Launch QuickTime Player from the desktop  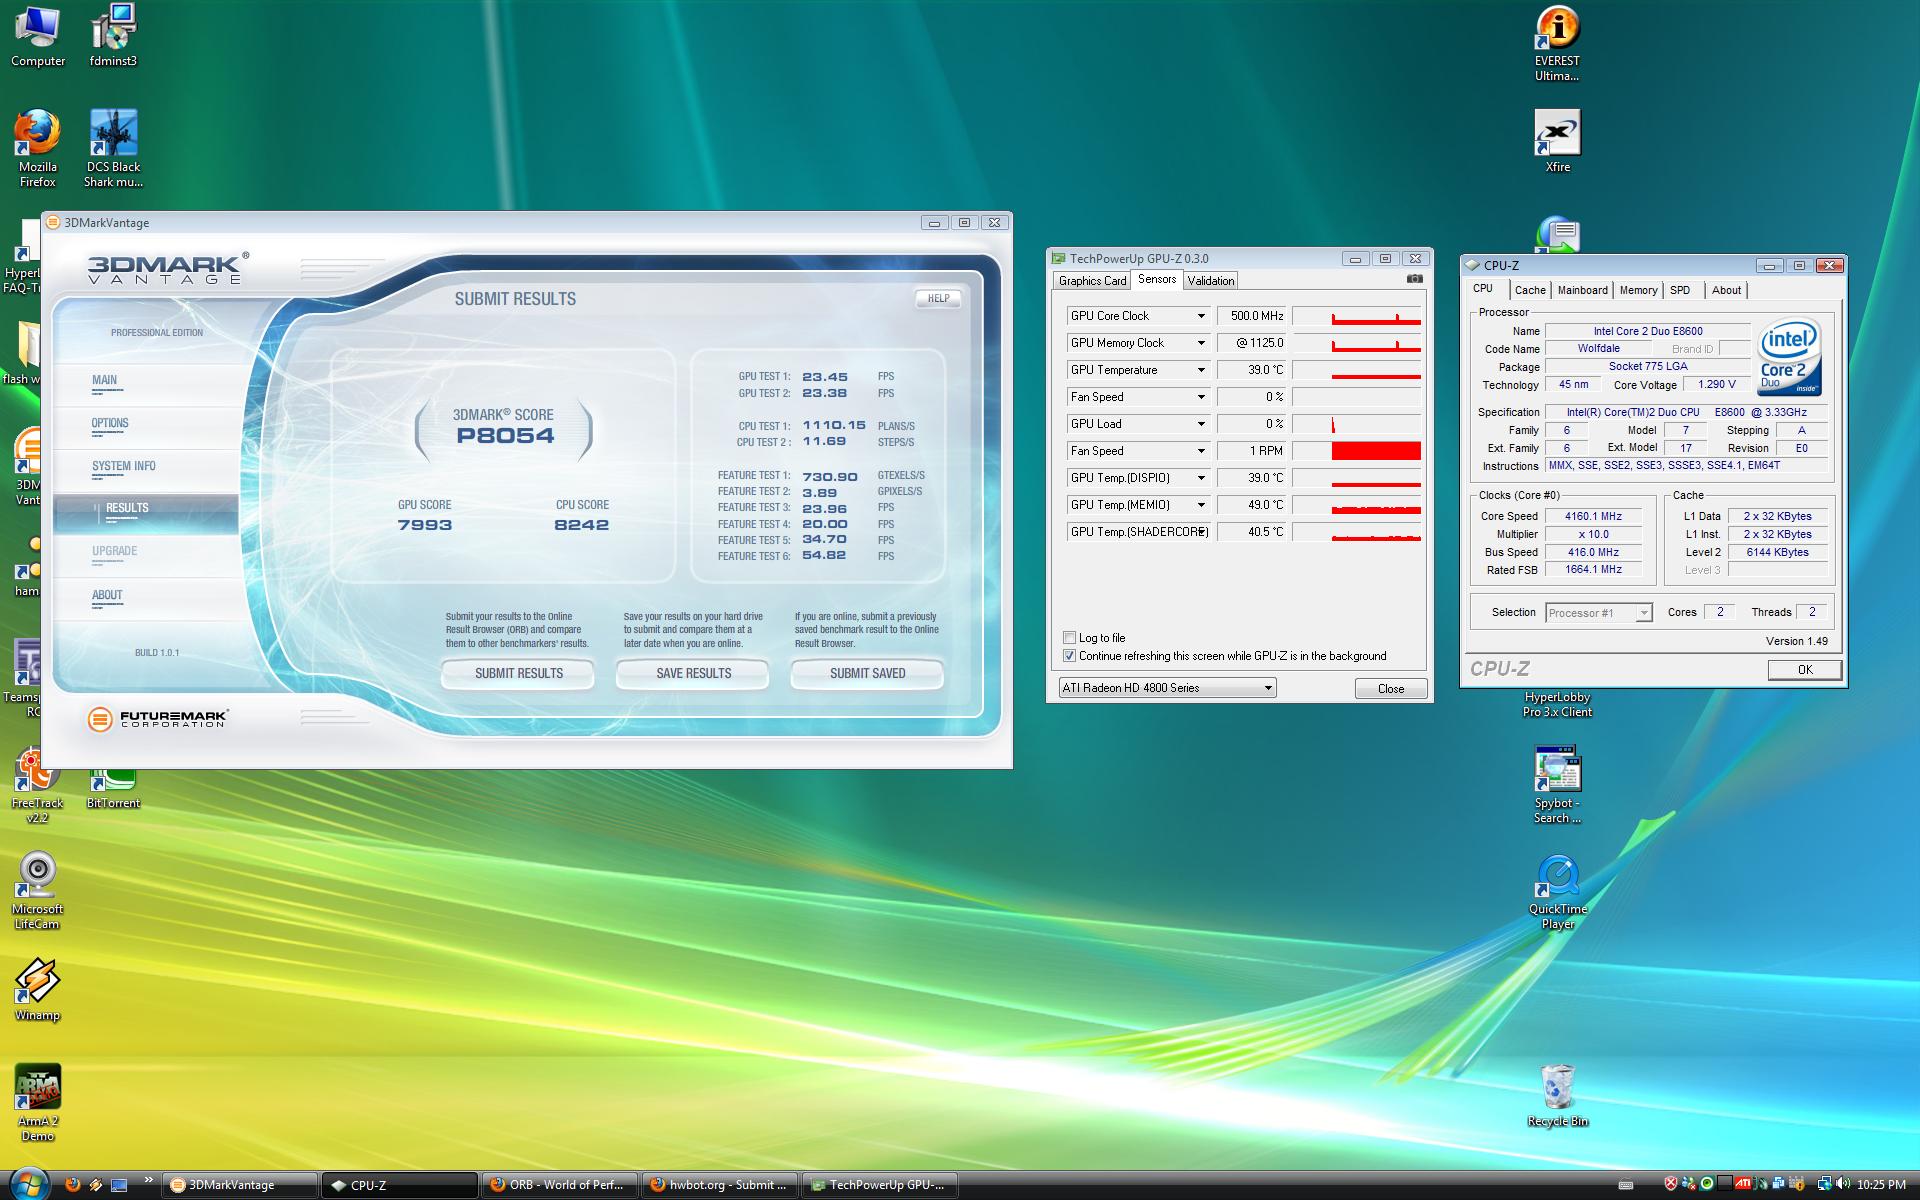pos(1557,892)
